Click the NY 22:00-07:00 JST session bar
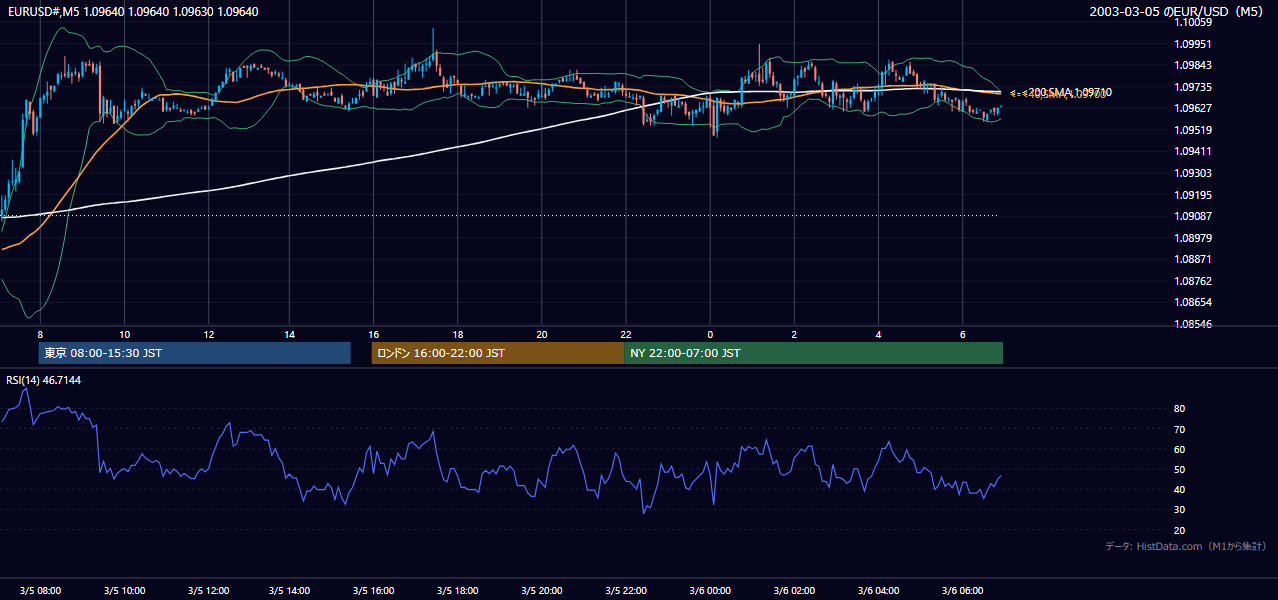 tap(813, 353)
